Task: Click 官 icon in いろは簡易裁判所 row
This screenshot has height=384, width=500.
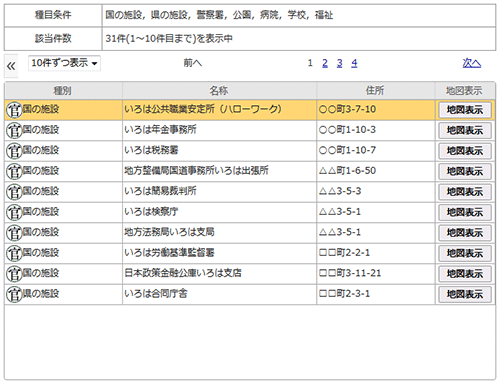Action: pos(14,192)
